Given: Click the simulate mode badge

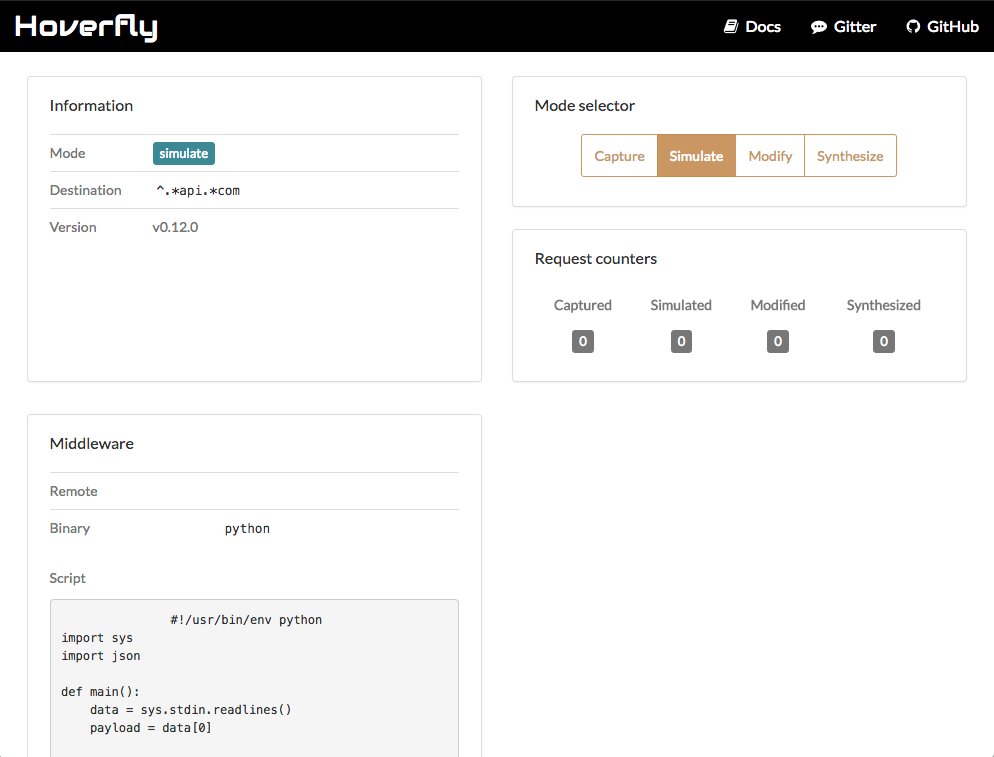Looking at the screenshot, I should point(183,153).
